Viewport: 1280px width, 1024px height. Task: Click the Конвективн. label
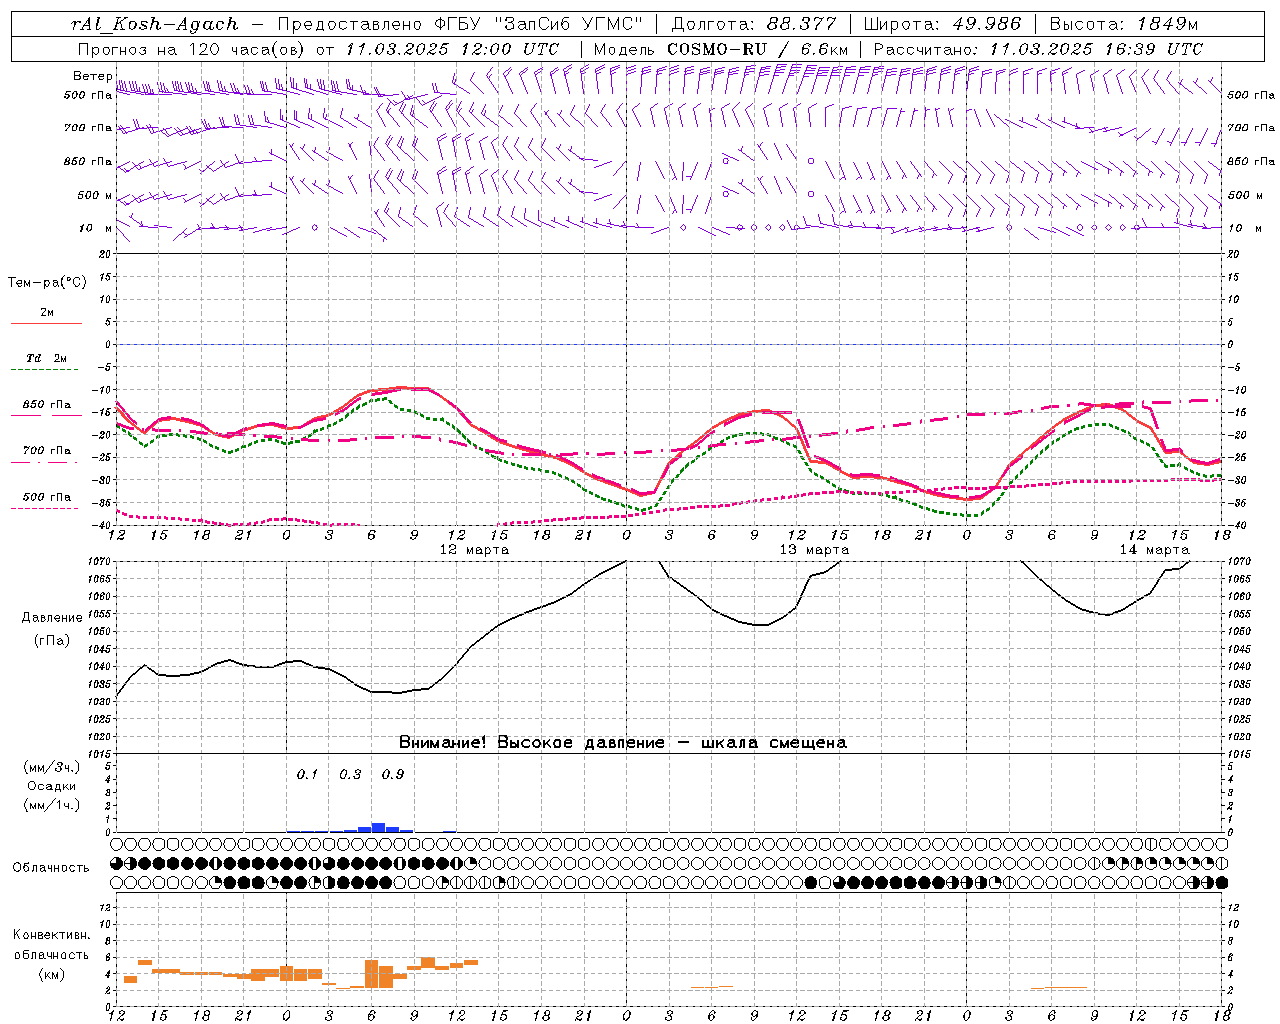tap(51, 935)
